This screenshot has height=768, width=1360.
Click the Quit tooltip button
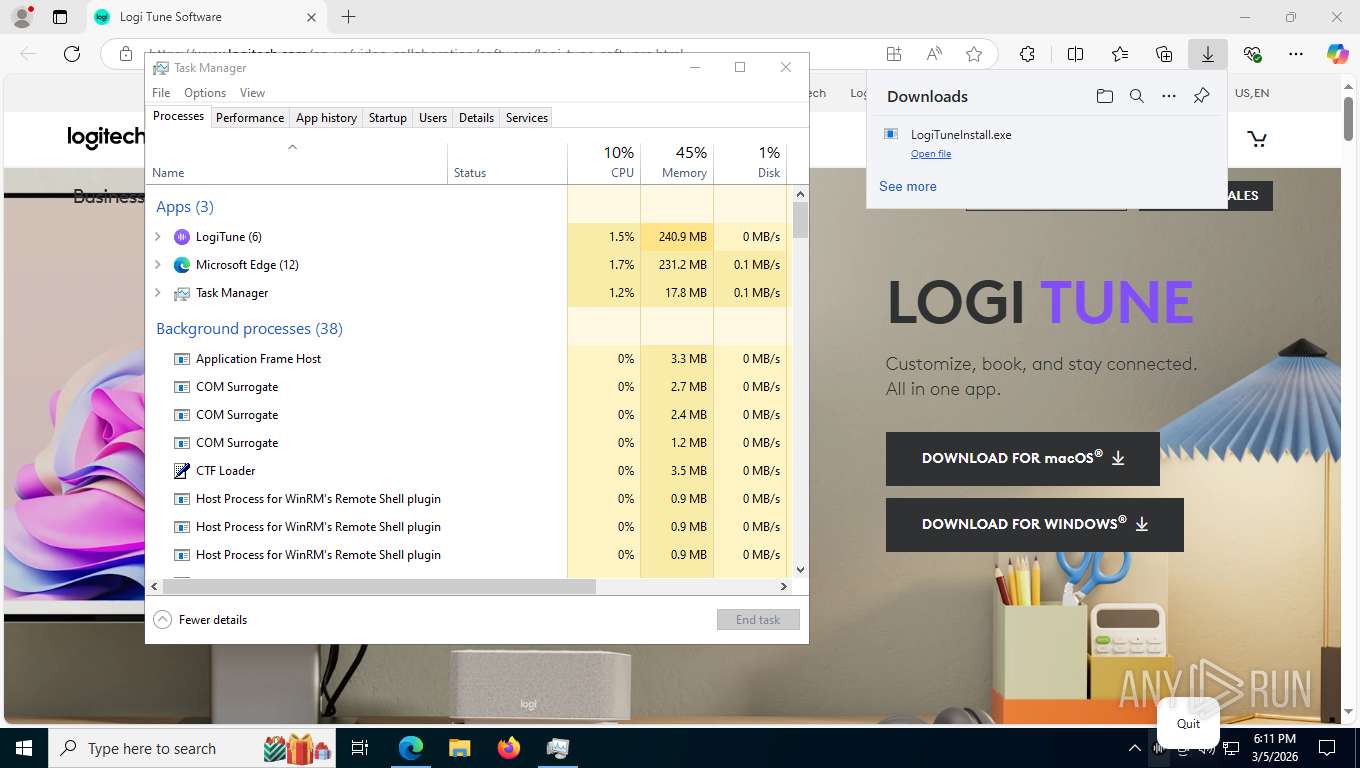click(x=1188, y=724)
